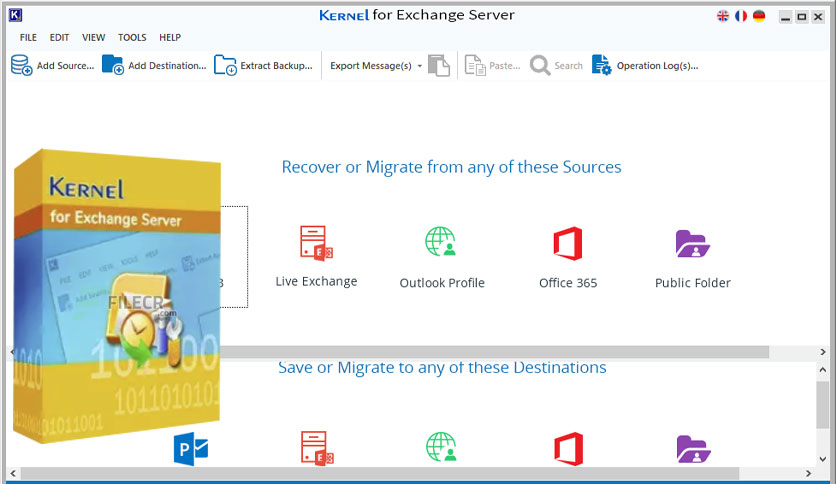Choose the Outlook PST destination icon
Screen dimensions: 836x484
pyautogui.click(x=191, y=449)
